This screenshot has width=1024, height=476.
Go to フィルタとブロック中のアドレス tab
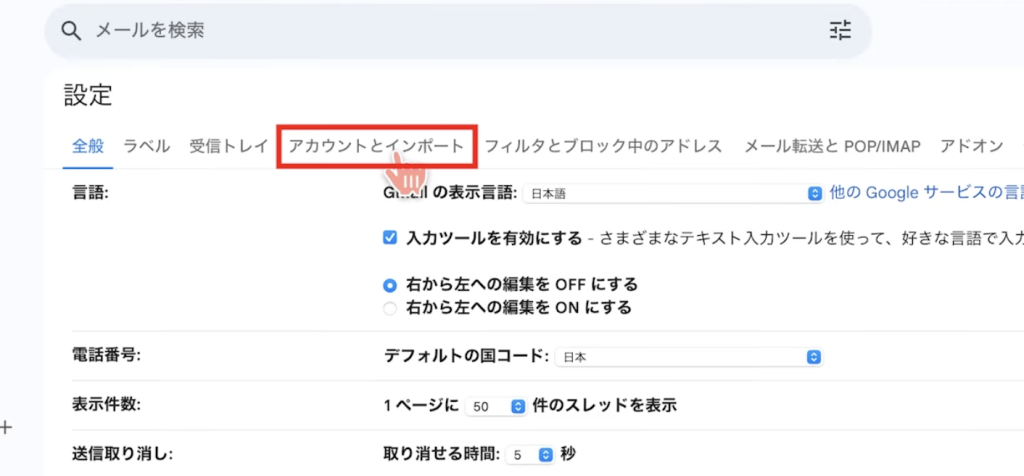point(603,146)
